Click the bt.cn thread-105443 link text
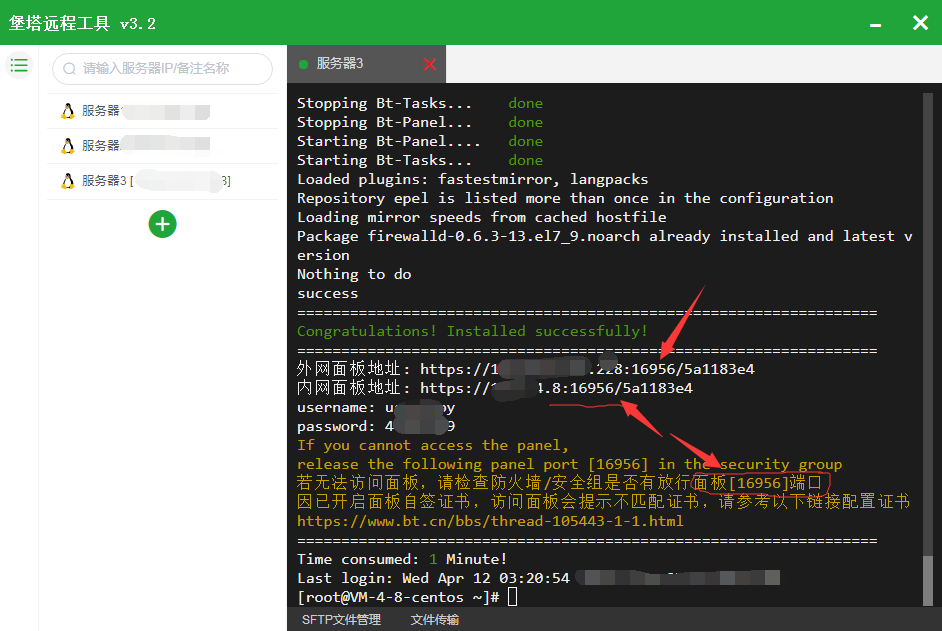This screenshot has width=942, height=631. click(490, 521)
